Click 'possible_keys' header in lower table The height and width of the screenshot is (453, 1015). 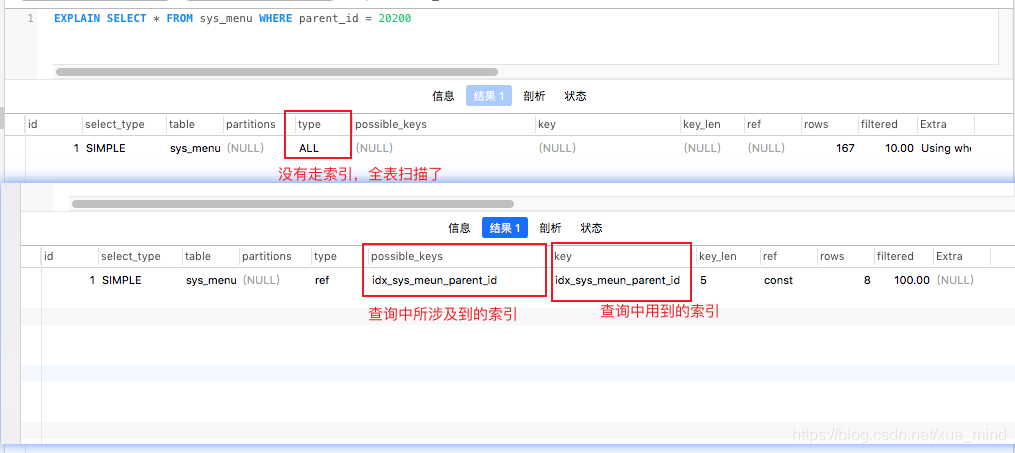[x=407, y=256]
